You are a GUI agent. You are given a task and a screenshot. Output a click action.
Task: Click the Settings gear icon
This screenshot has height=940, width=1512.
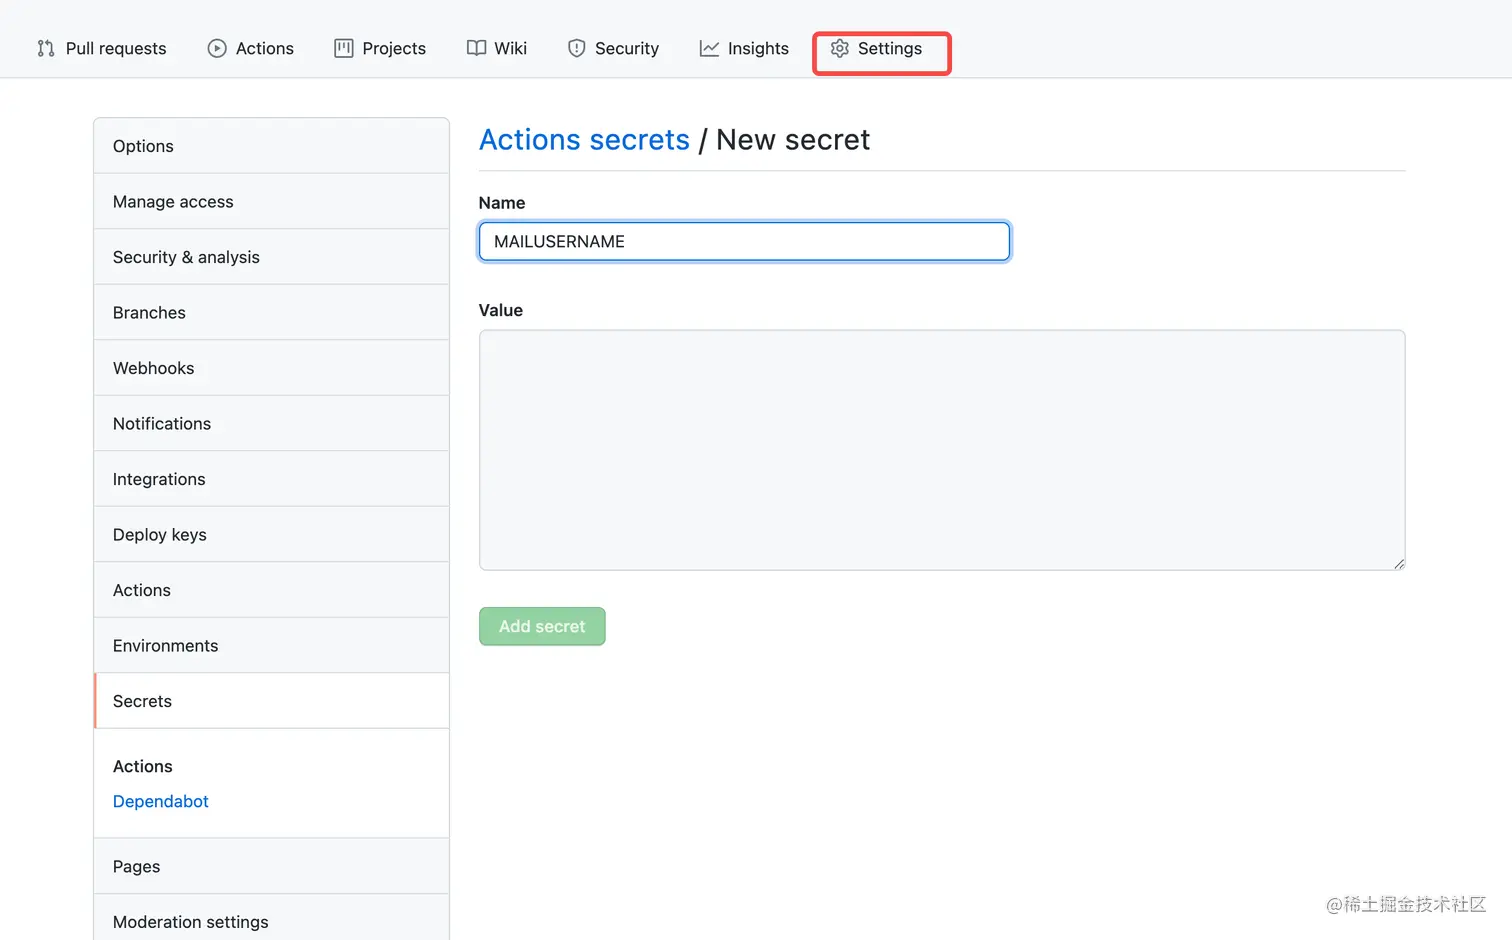click(x=840, y=48)
